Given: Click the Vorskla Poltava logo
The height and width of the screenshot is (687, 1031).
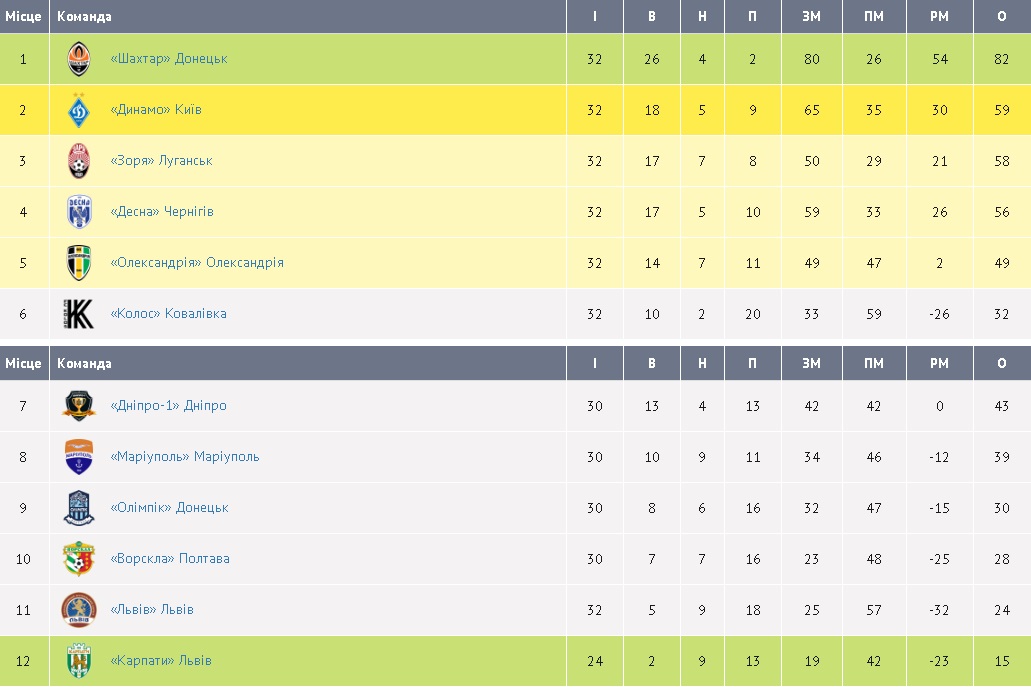Looking at the screenshot, I should point(79,559).
